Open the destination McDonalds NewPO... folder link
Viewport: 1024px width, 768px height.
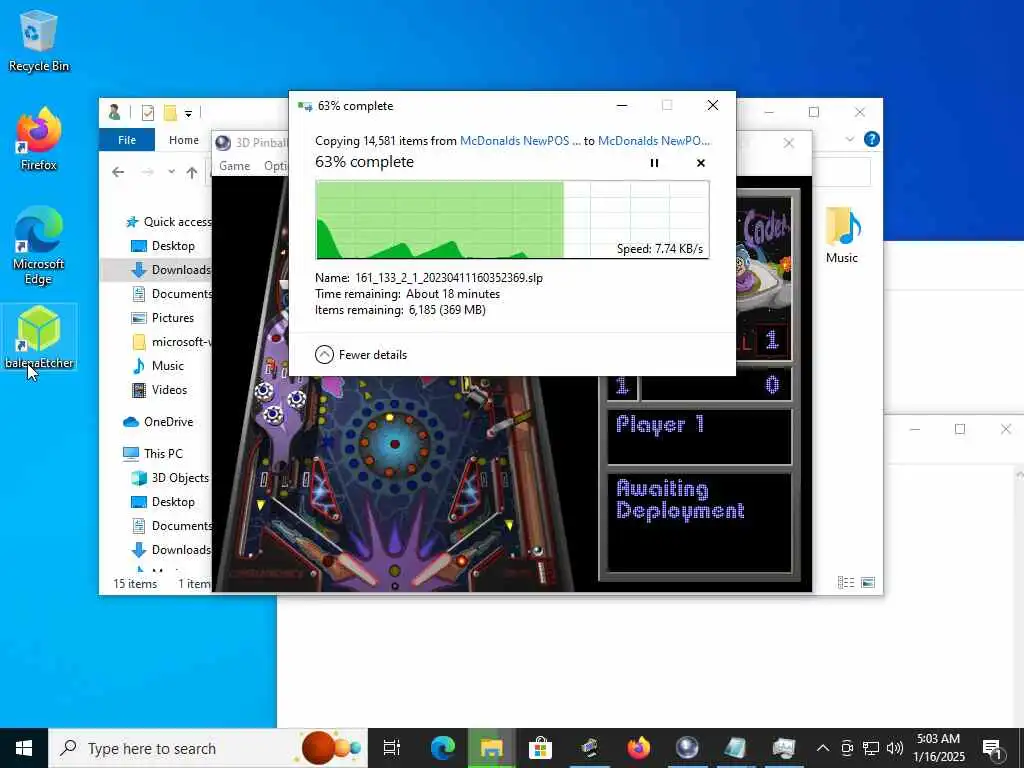[654, 141]
